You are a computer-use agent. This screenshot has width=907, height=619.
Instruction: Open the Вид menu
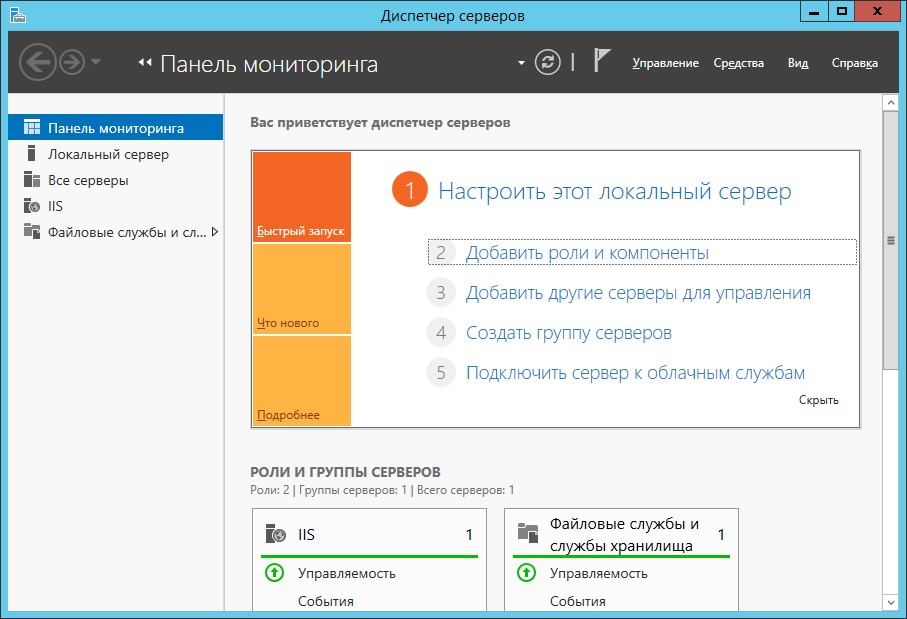[x=798, y=63]
